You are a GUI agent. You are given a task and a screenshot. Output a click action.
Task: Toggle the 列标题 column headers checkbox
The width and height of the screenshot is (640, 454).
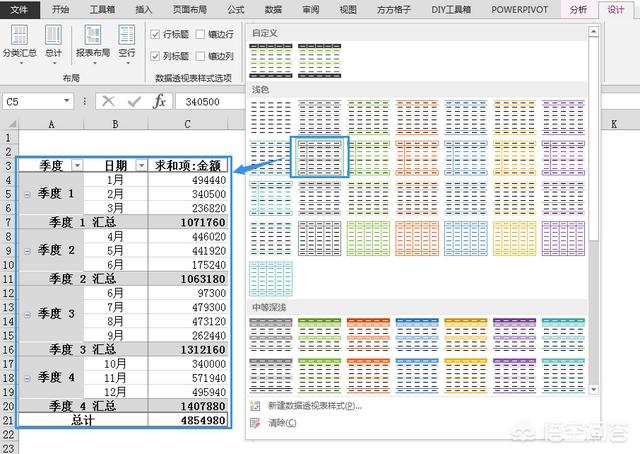coord(155,57)
